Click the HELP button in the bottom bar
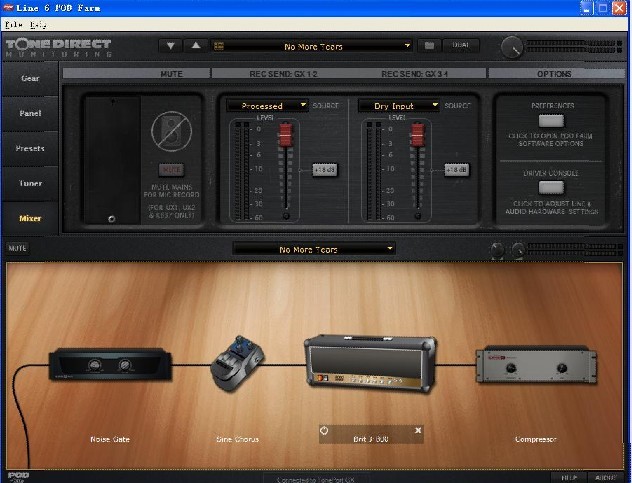 569,478
